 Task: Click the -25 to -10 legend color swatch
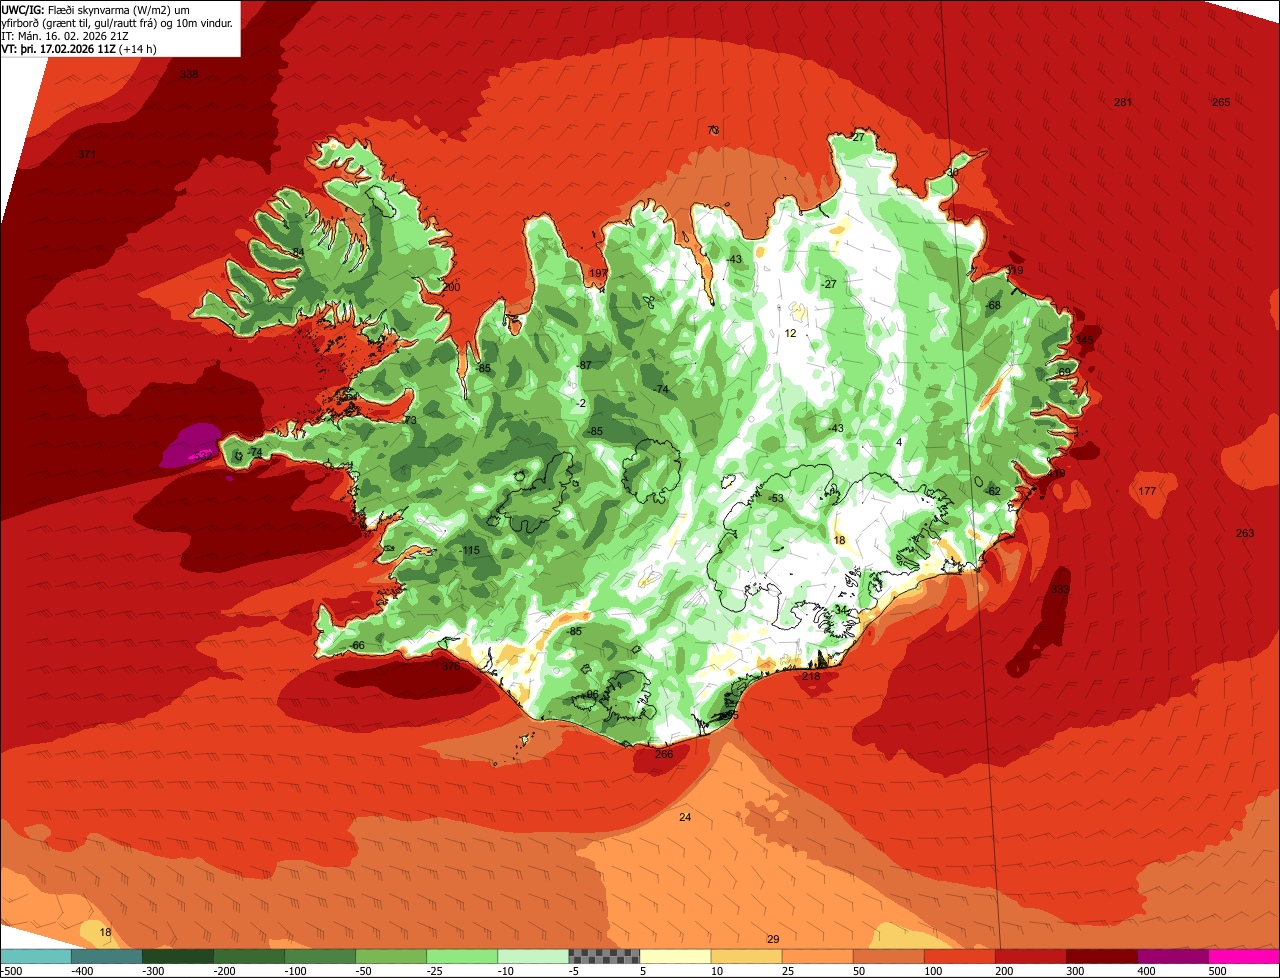(461, 956)
